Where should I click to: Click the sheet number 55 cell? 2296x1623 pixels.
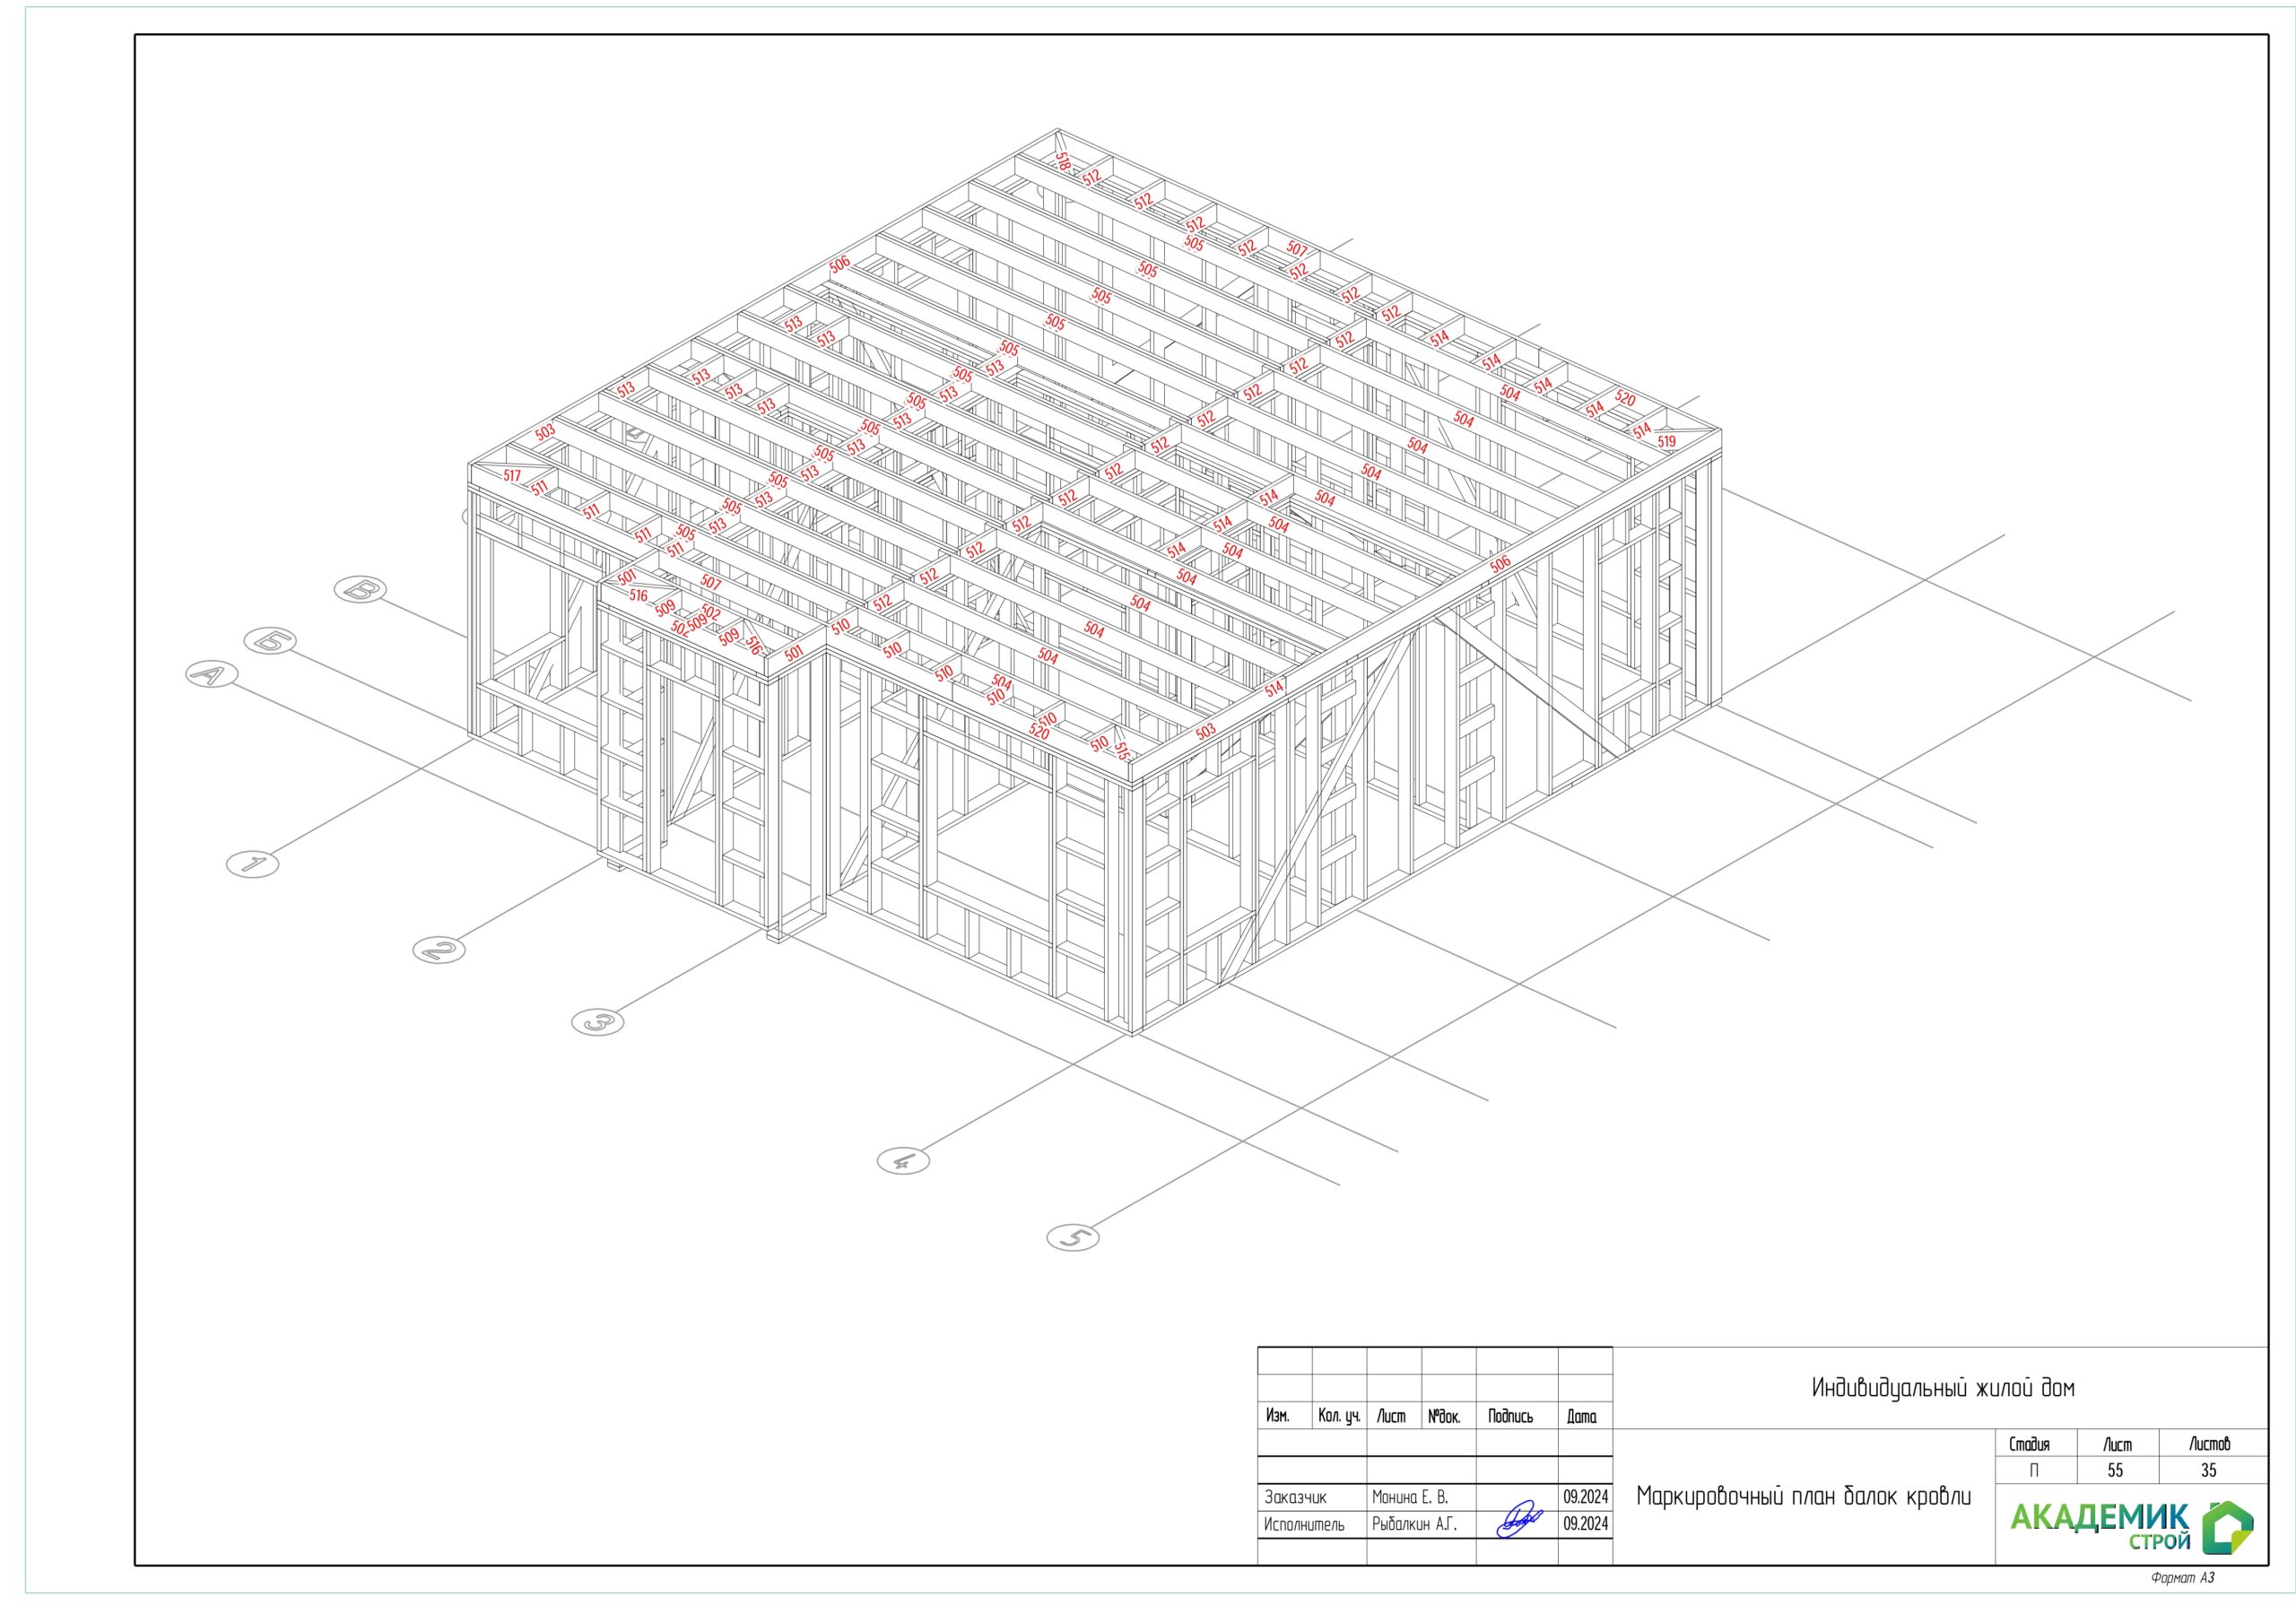click(2115, 1470)
